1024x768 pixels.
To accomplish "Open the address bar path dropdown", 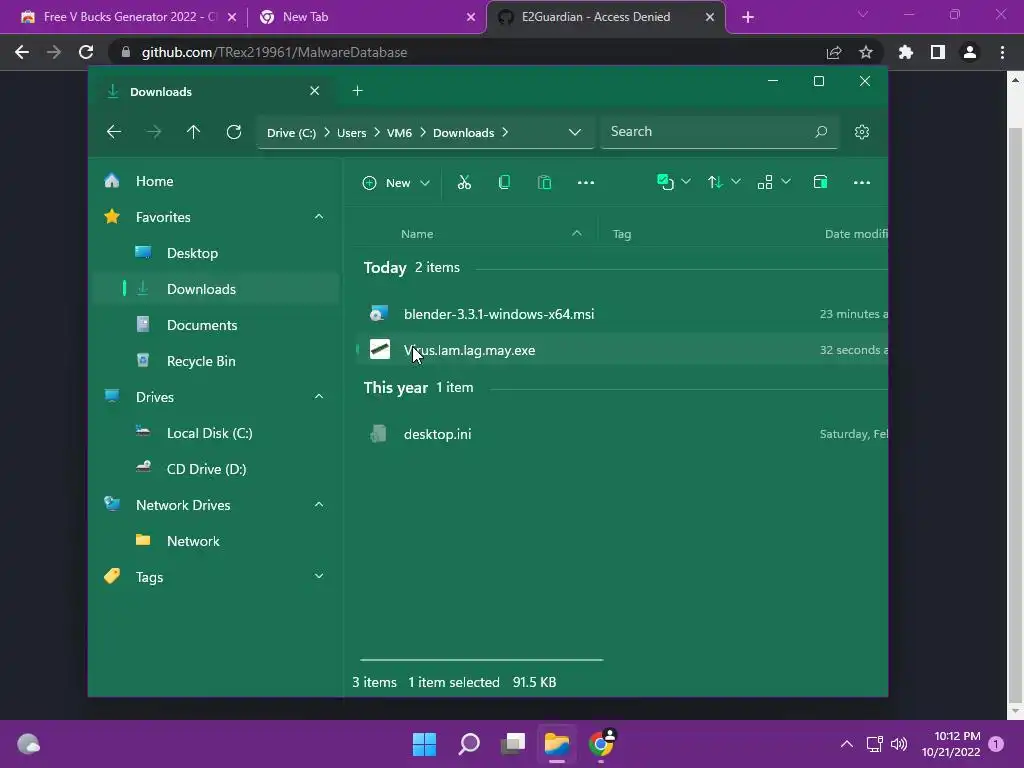I will coord(575,132).
